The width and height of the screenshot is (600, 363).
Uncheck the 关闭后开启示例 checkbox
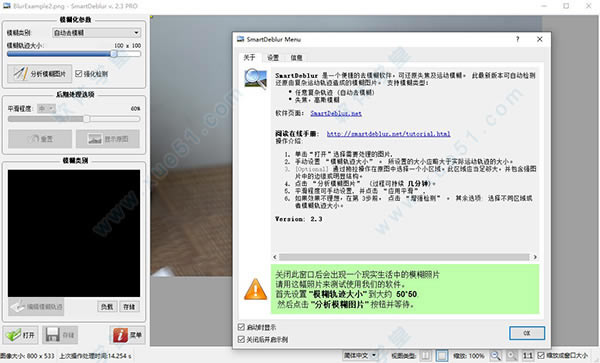coord(241,339)
